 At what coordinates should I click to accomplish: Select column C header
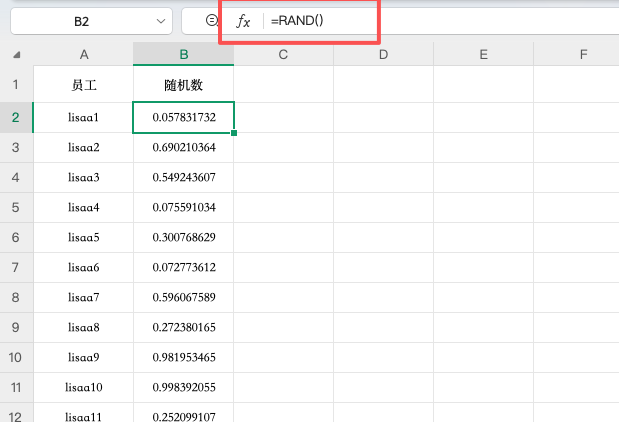284,54
